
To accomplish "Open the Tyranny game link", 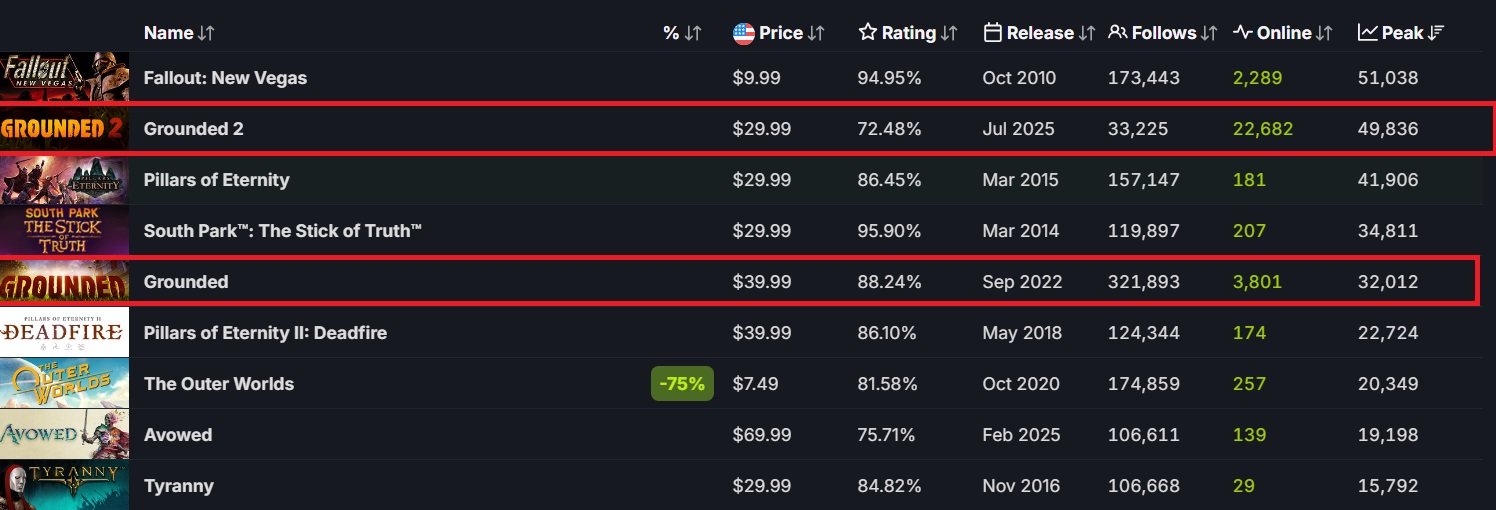I will (x=178, y=486).
